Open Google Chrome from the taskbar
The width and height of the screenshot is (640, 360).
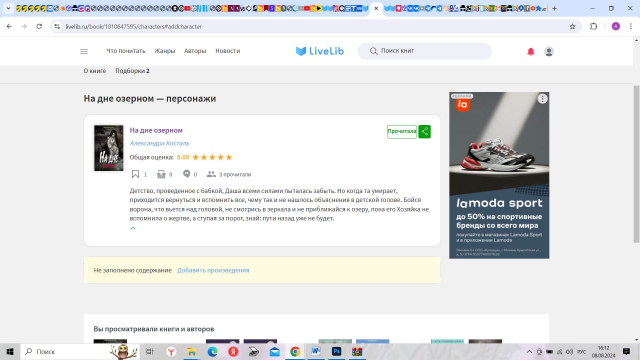[295, 352]
